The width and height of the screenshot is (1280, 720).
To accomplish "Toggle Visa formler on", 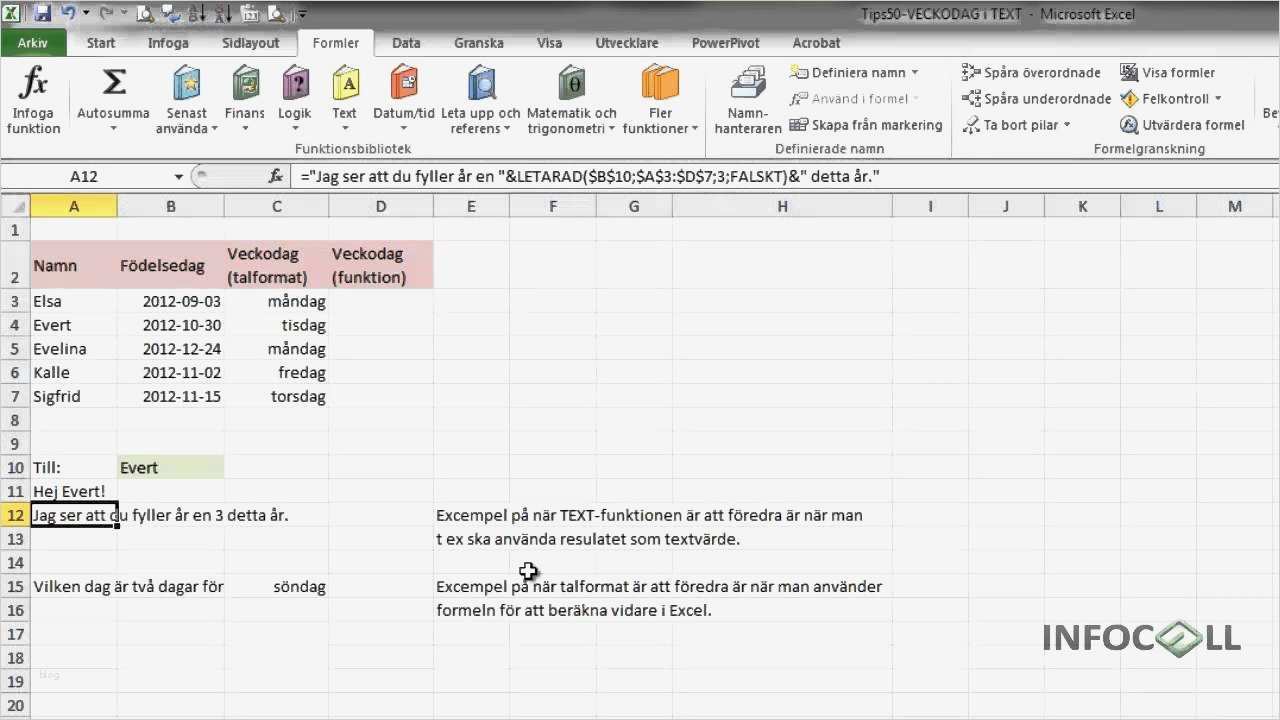I will tap(1171, 72).
